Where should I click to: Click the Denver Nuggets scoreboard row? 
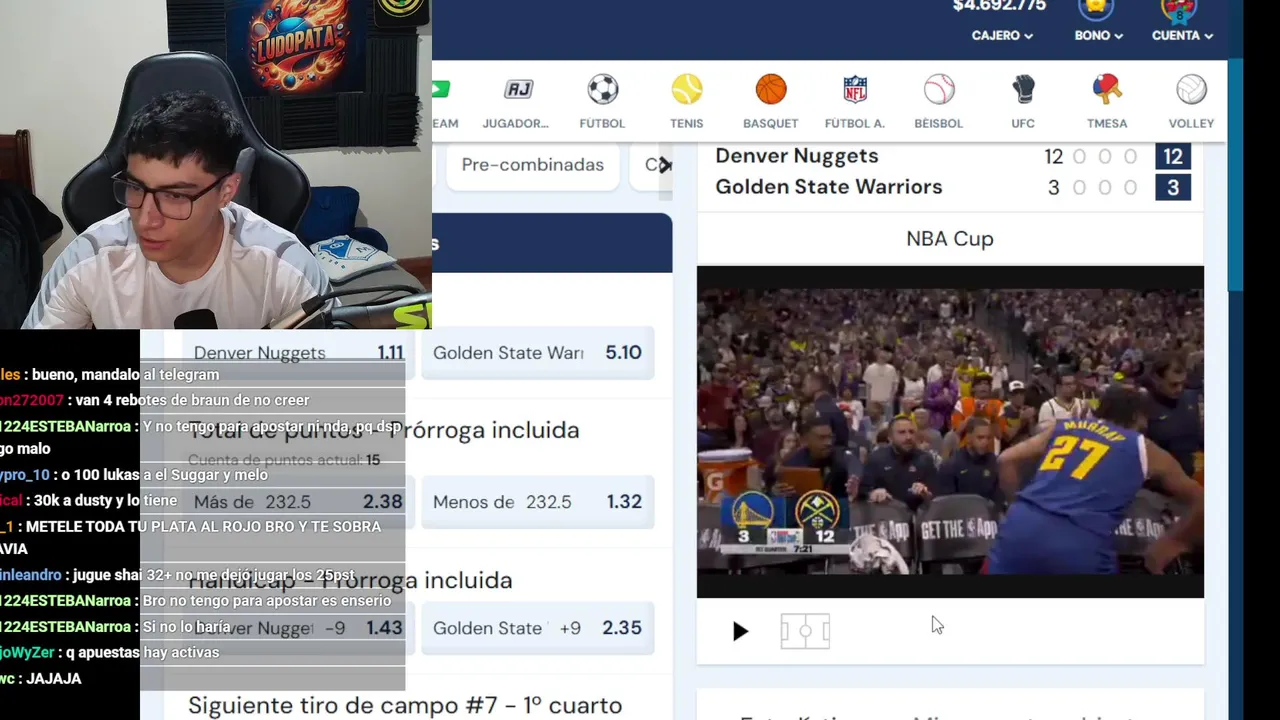point(950,157)
